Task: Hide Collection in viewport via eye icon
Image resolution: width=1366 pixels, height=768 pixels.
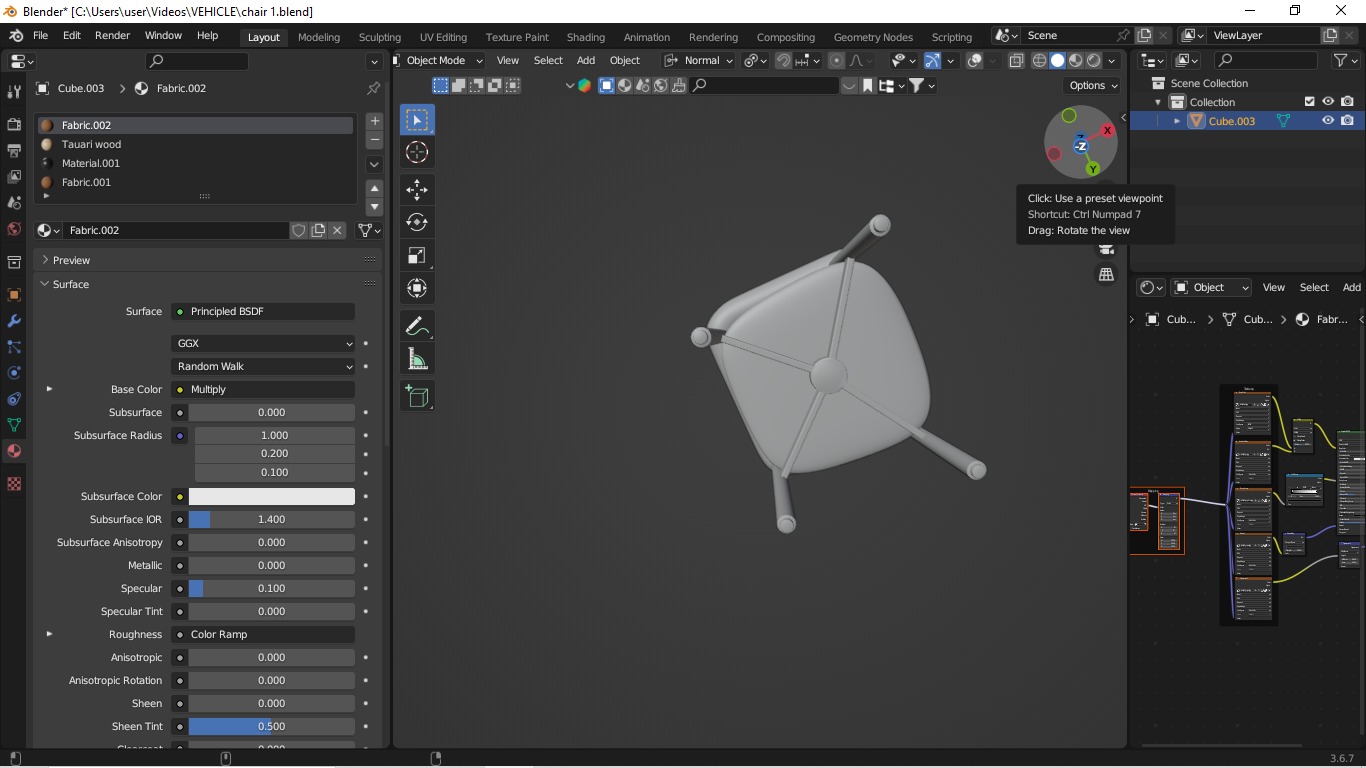Action: (1328, 102)
